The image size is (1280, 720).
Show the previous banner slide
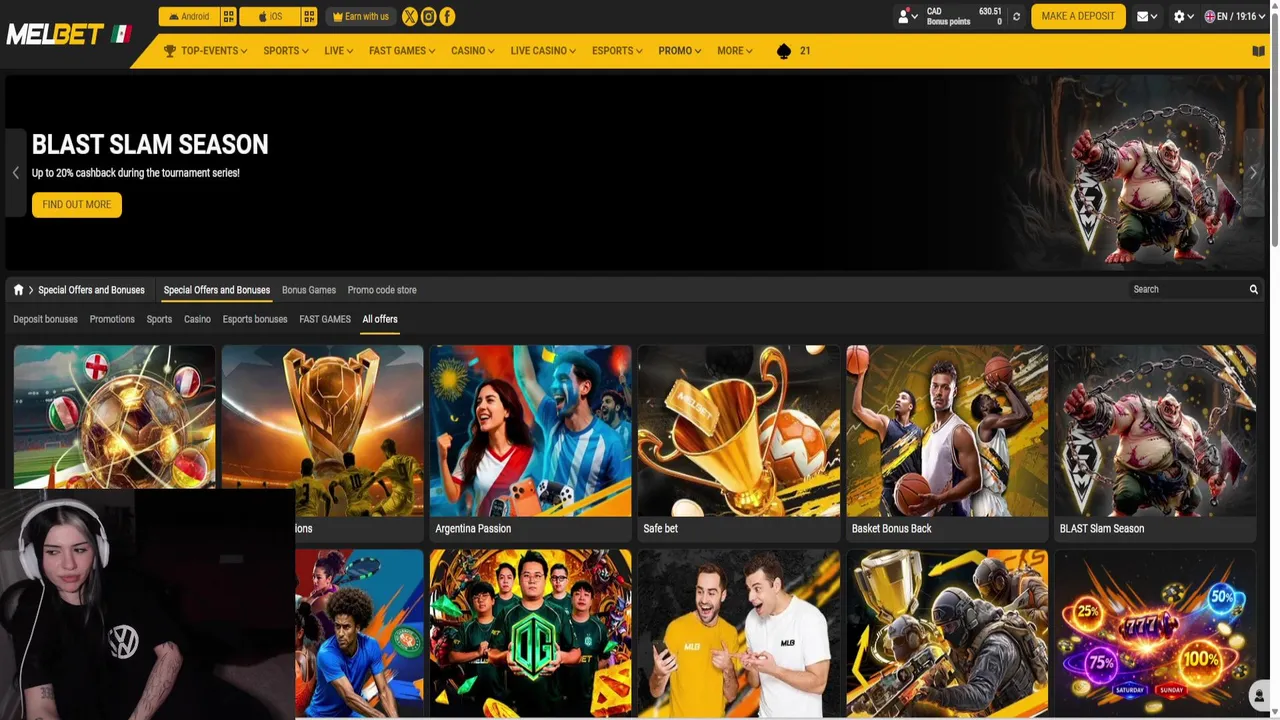pyautogui.click(x=15, y=173)
